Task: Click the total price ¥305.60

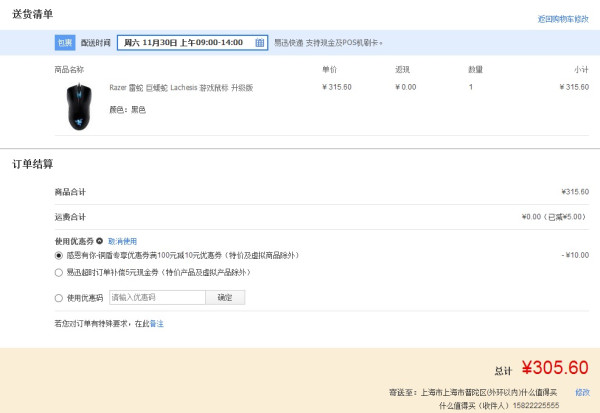Action: tap(555, 367)
